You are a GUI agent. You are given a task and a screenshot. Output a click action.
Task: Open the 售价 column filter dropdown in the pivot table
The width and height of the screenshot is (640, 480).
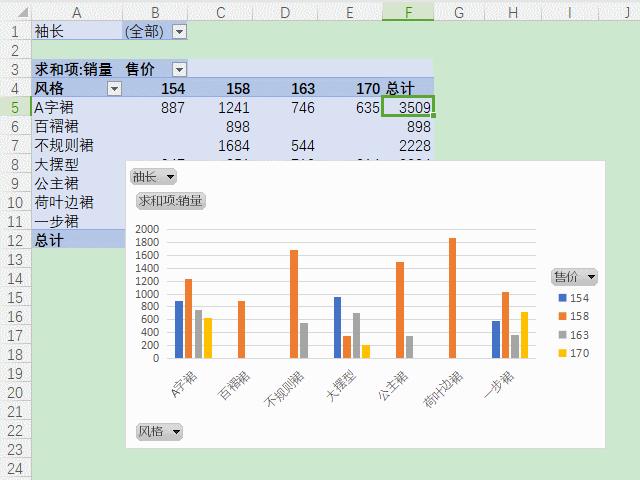tap(180, 69)
